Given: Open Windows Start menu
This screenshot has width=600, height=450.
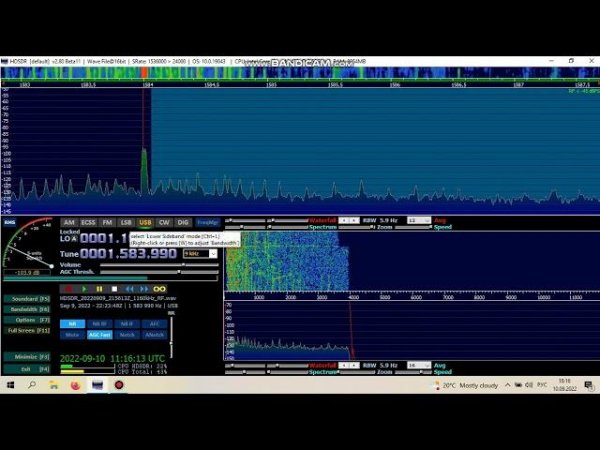Looking at the screenshot, I should 10,385.
